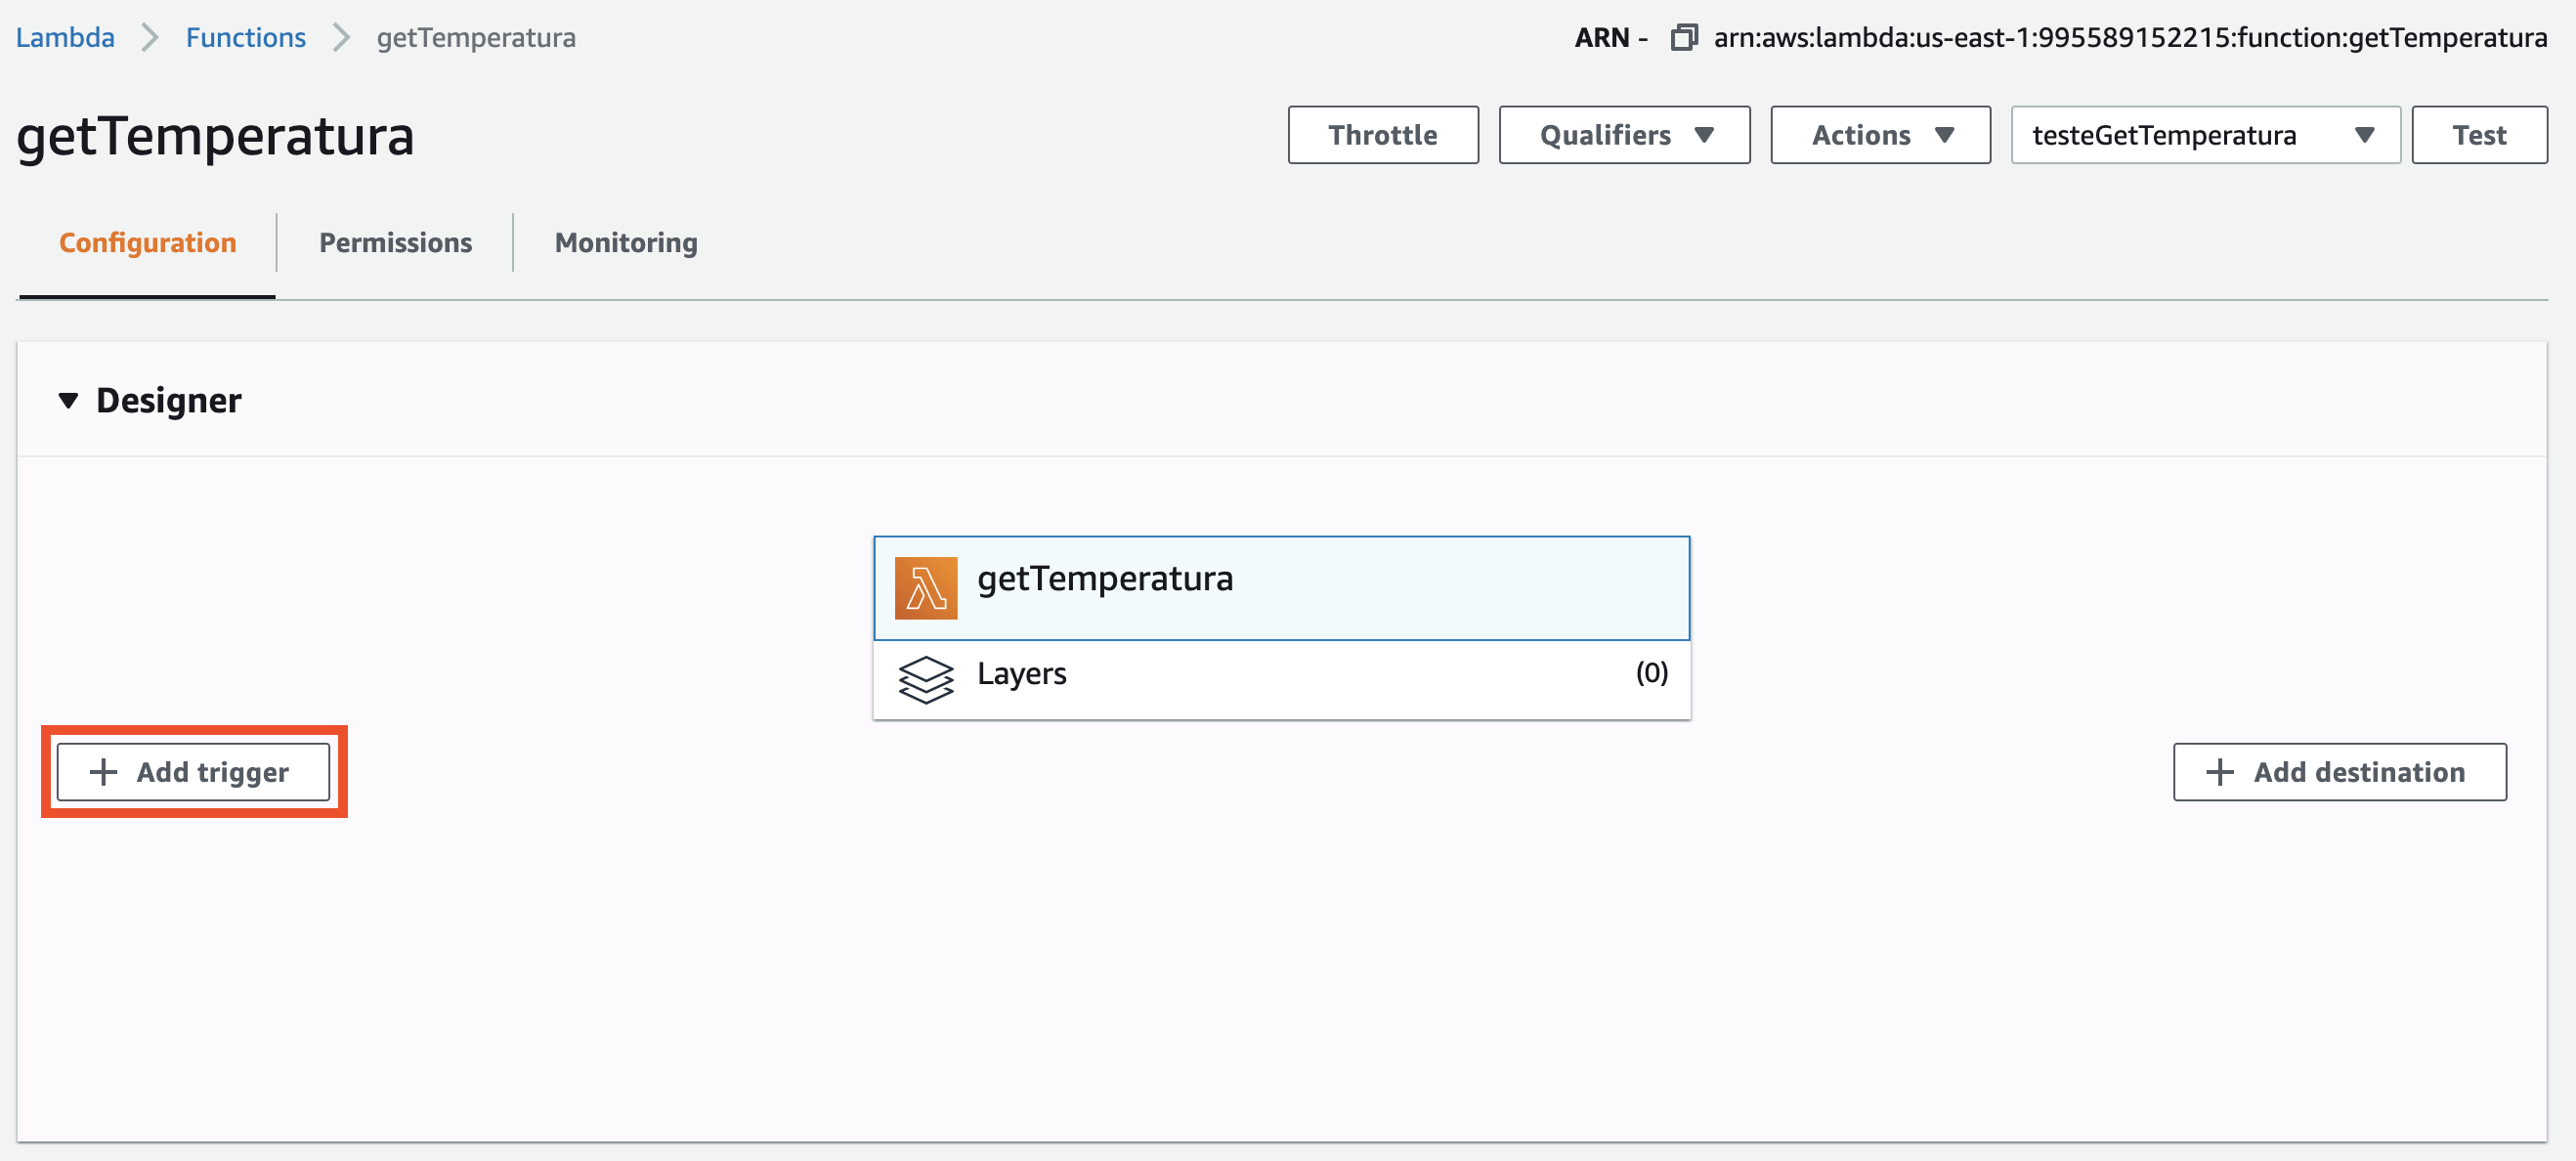Switch to the Monitoring tab
The image size is (2576, 1161).
click(626, 243)
